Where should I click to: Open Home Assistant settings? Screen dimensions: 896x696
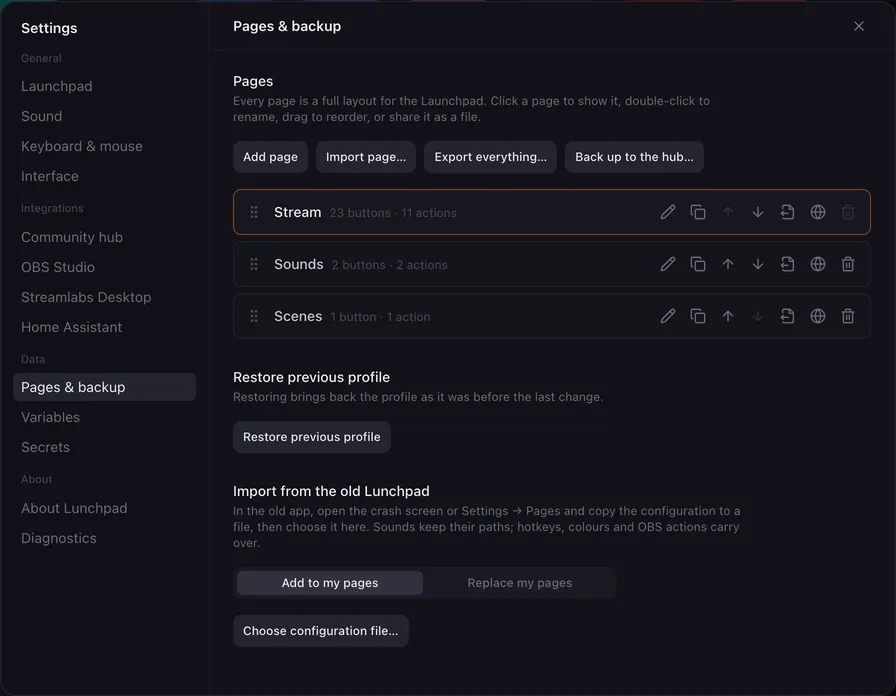(x=105, y=327)
